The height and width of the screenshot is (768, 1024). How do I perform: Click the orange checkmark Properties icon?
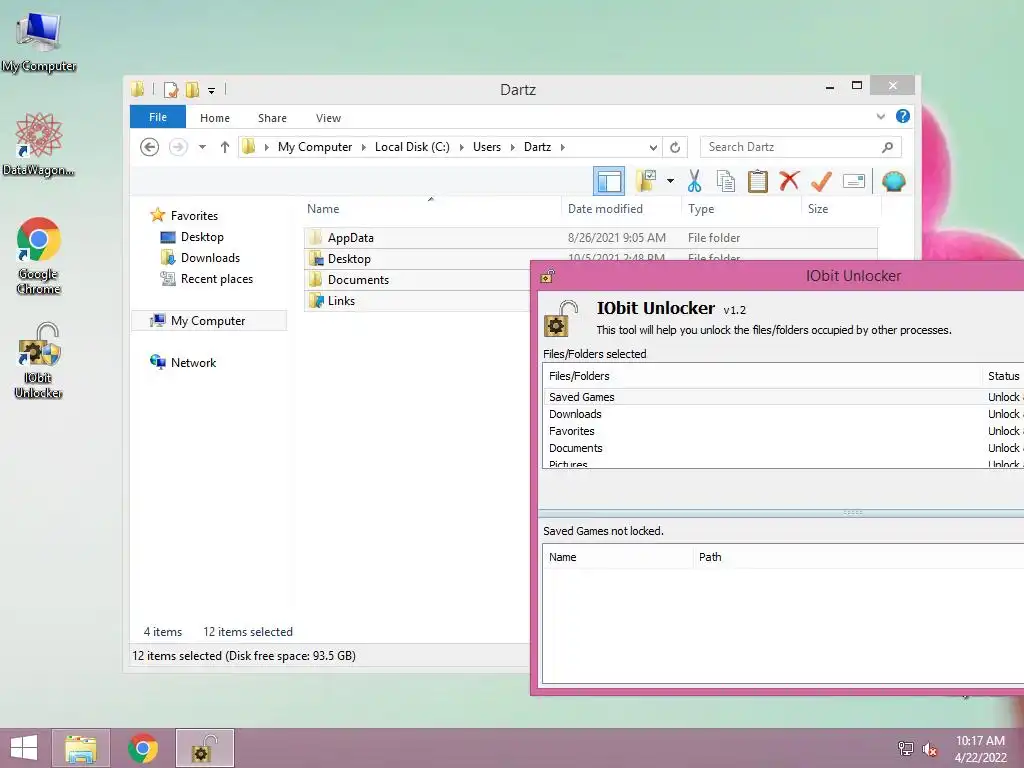pos(821,181)
